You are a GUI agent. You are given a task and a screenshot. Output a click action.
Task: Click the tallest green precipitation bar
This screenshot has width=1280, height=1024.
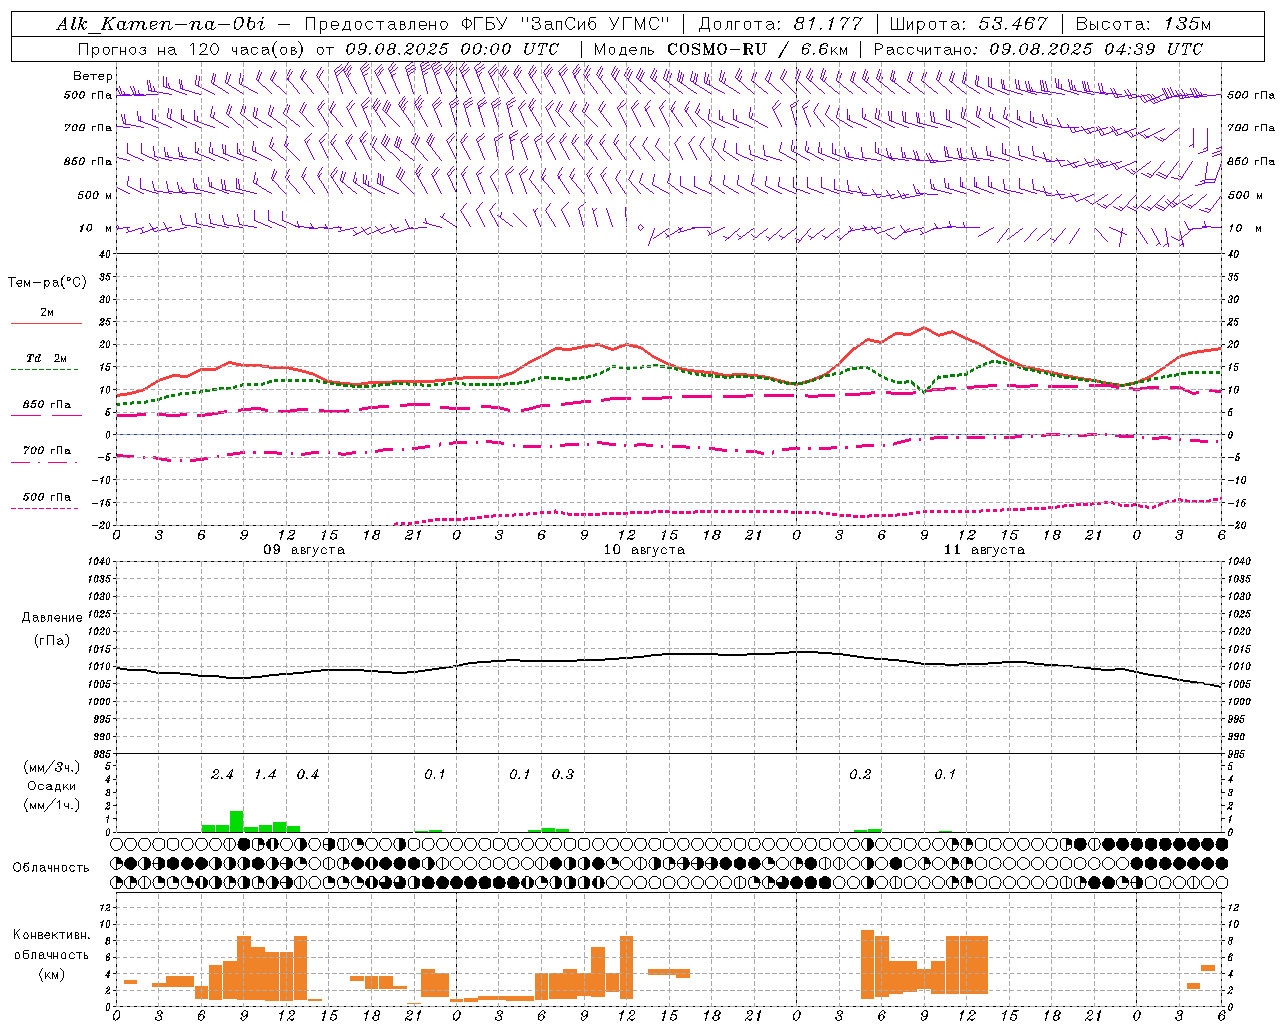[237, 821]
